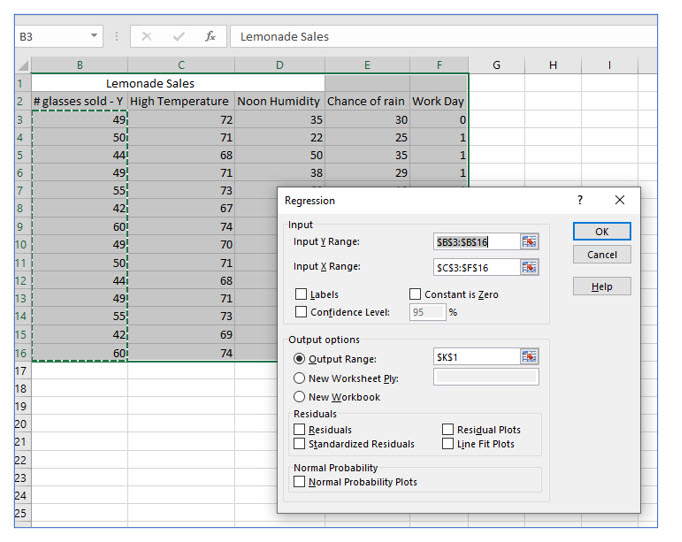
Task: Select column D header
Action: 280,65
